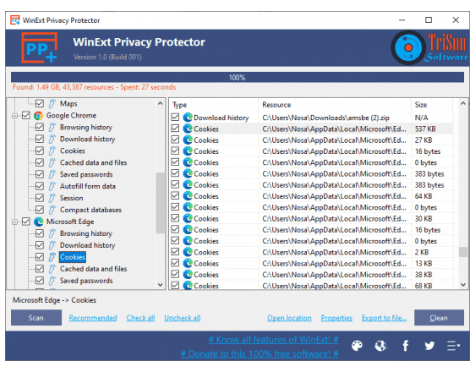Click the Edge icon on the 13 KB row

(188, 263)
